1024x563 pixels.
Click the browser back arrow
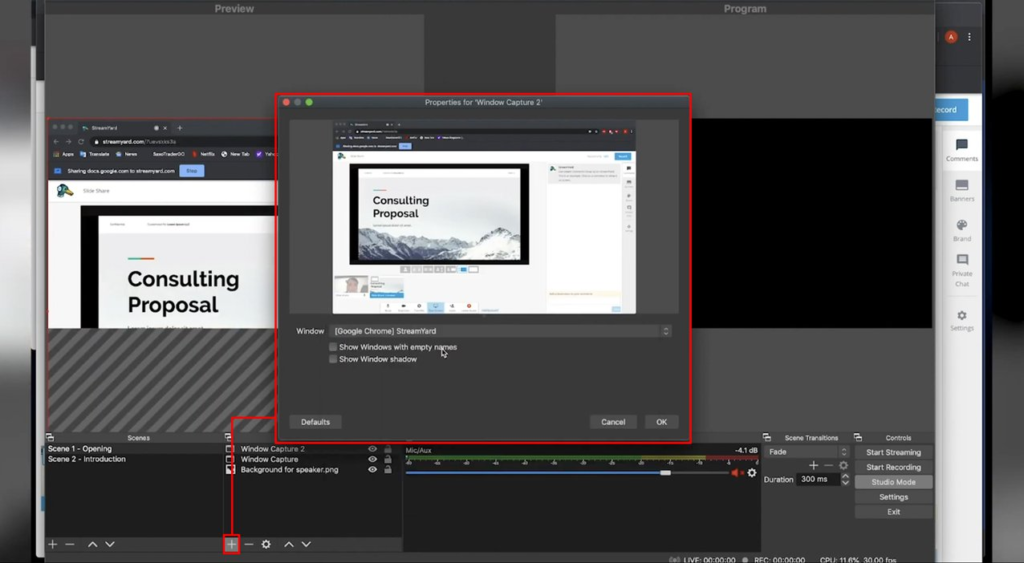pos(56,141)
